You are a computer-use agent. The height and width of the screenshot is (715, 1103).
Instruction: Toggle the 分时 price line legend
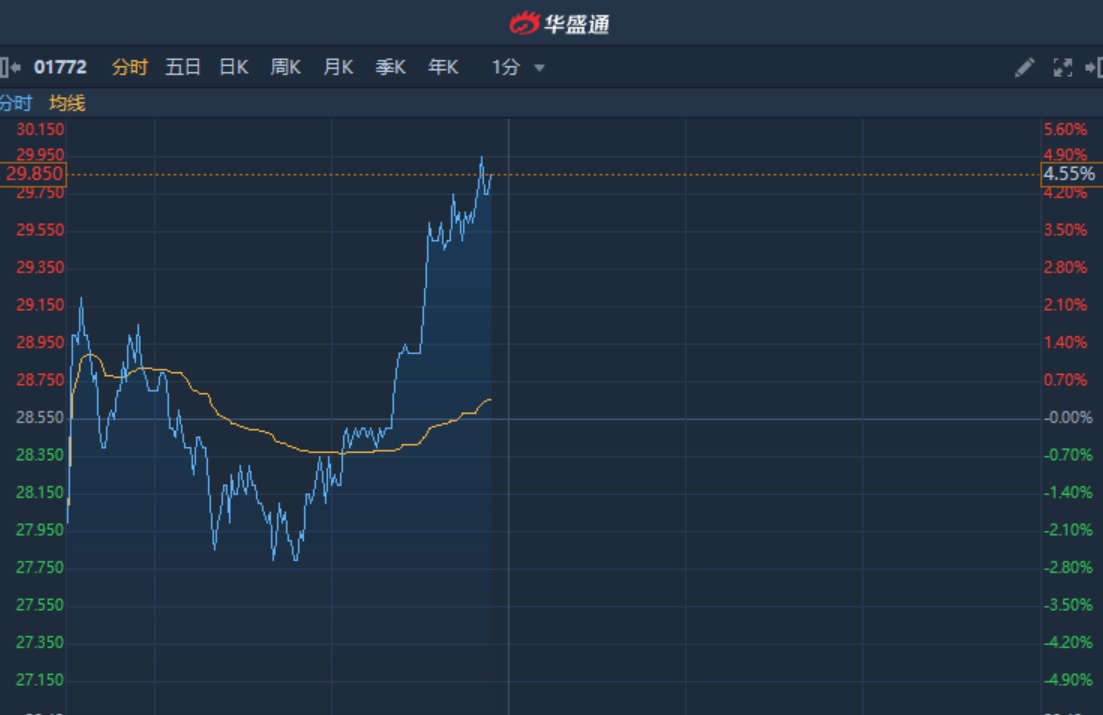click(16, 103)
